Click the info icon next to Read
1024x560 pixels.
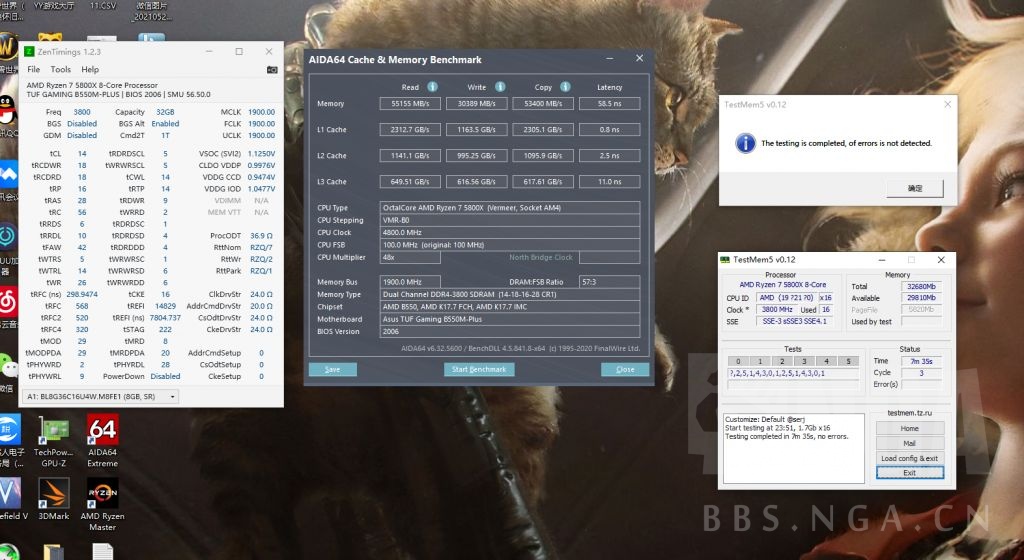432,87
